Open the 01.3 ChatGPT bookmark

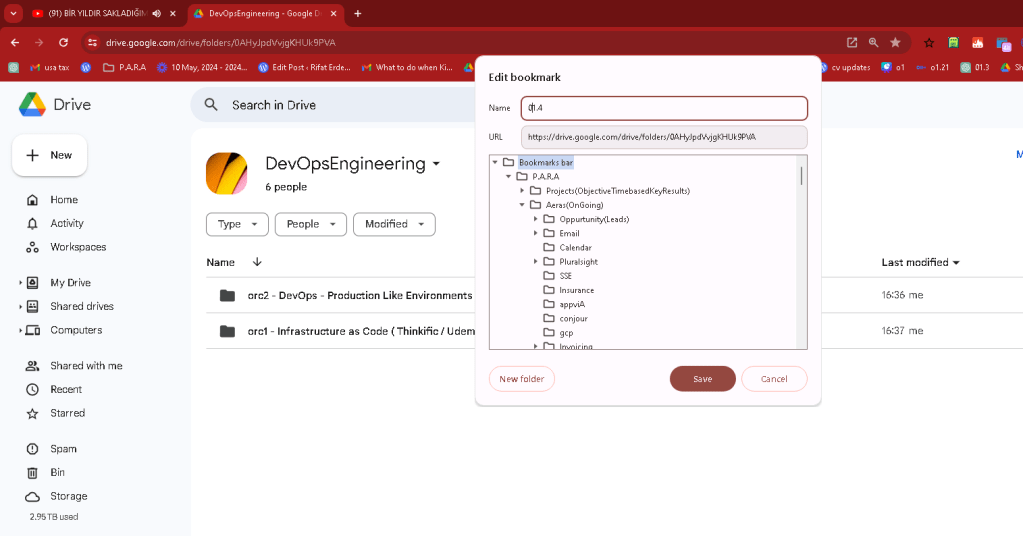coord(975,67)
